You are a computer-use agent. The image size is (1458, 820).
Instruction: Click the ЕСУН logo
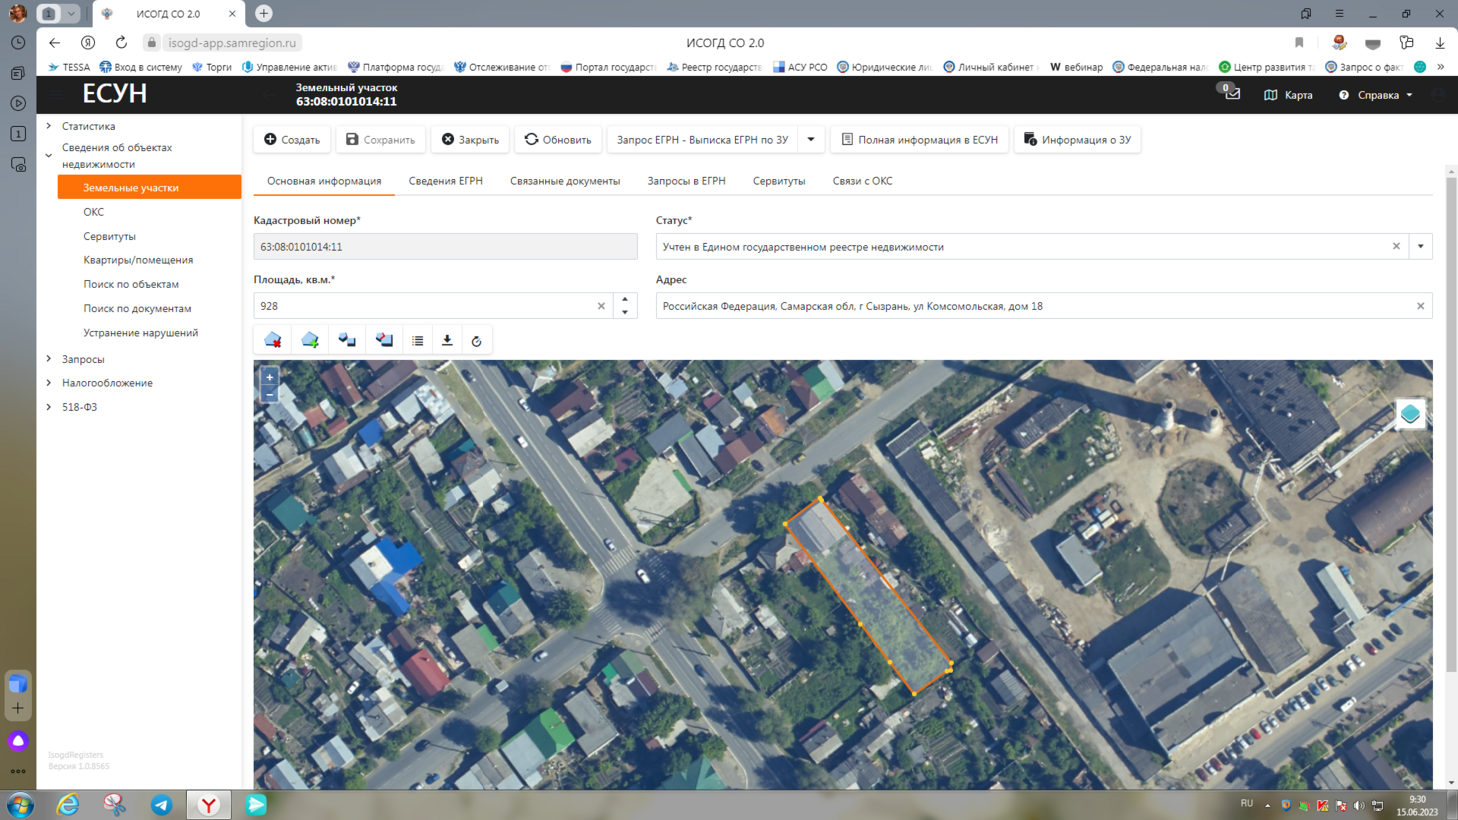coord(115,93)
